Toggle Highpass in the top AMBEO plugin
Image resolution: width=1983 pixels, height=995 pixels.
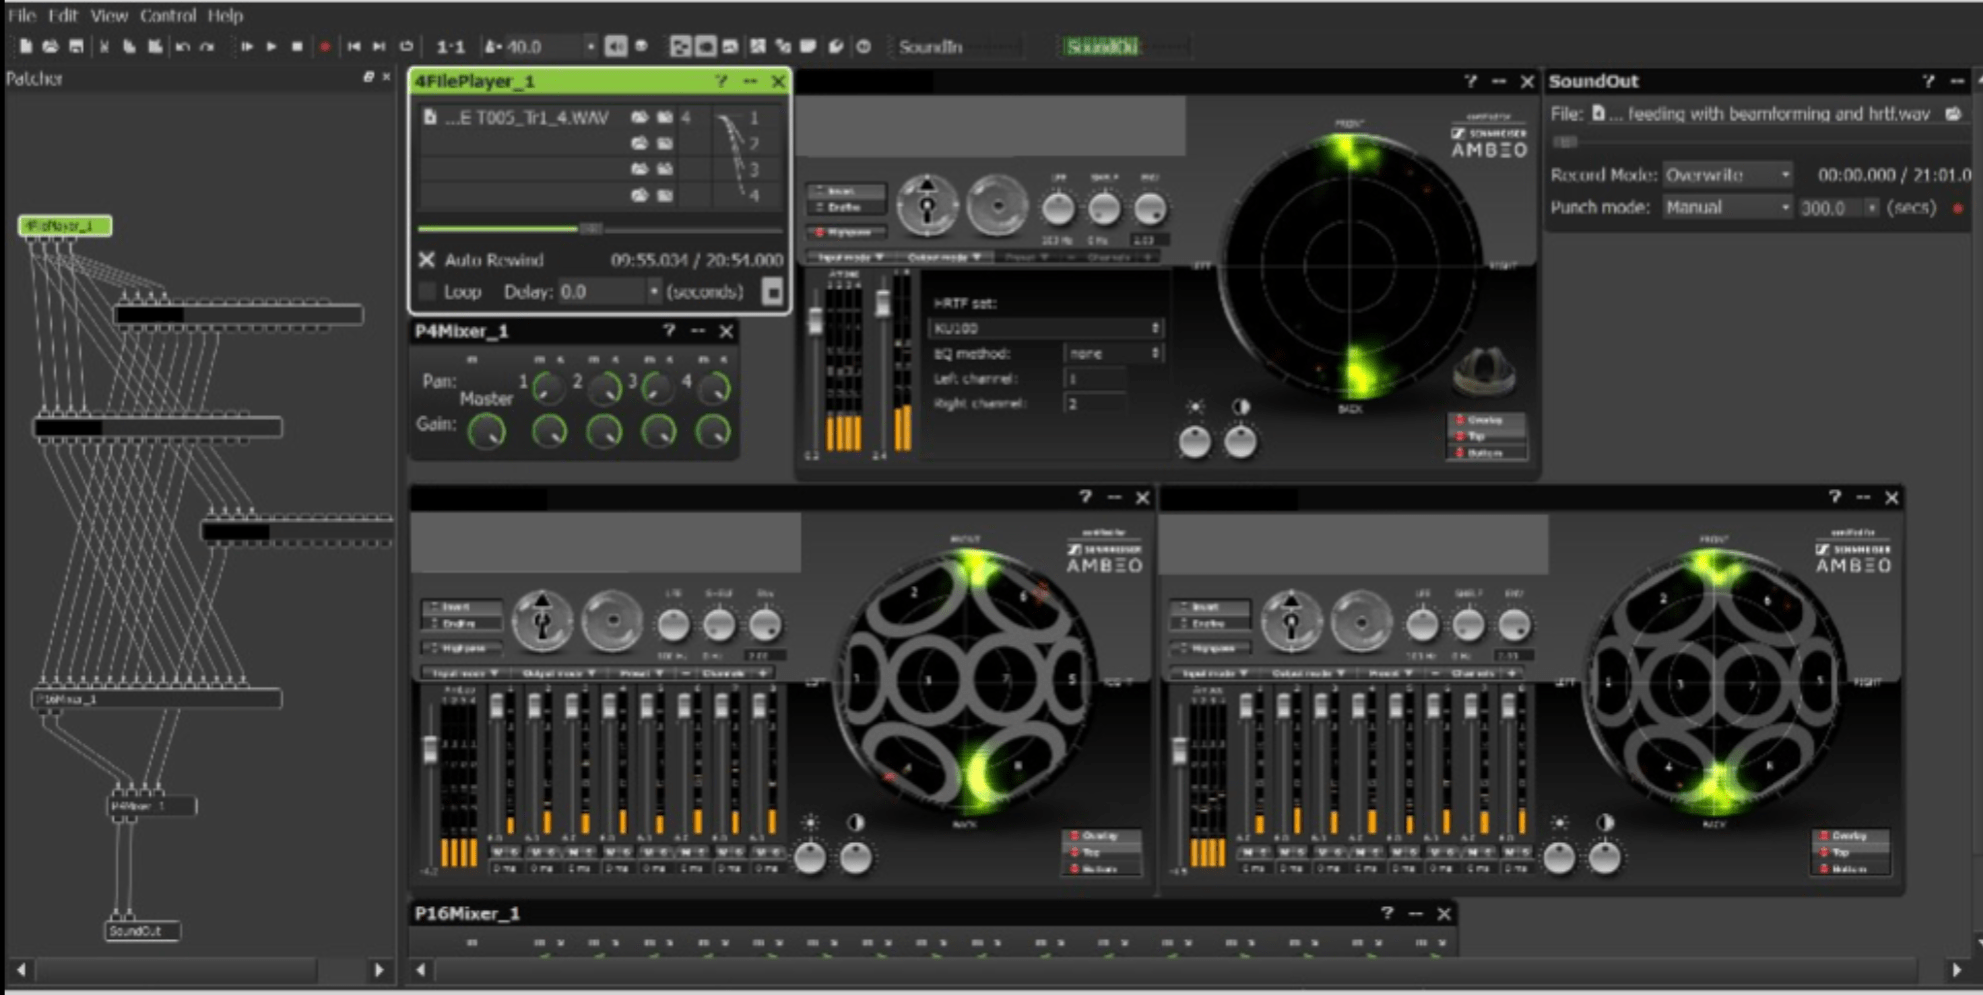(845, 232)
